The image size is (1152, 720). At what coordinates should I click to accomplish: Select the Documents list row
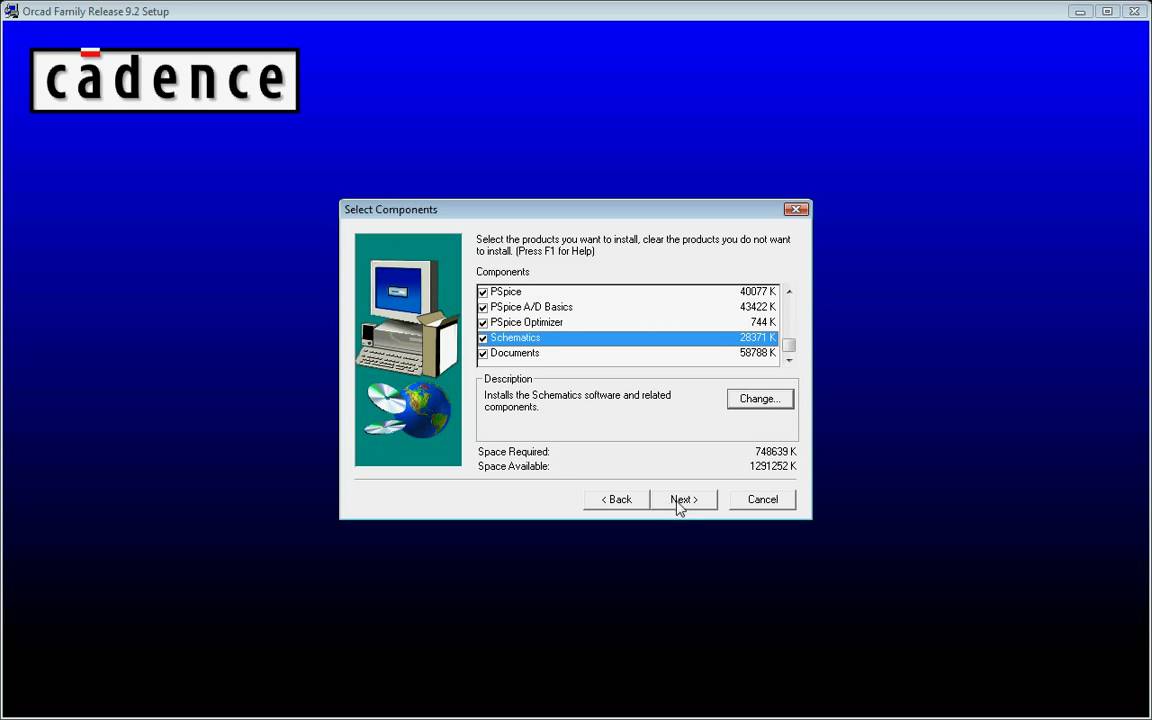628,353
